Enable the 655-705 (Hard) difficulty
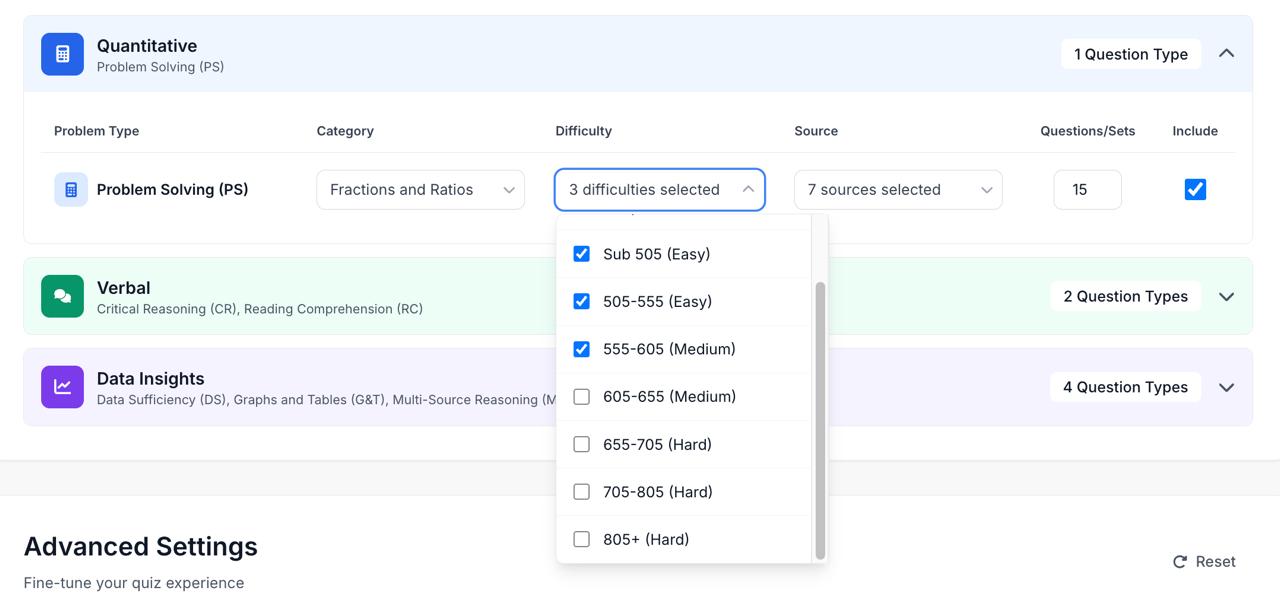 [581, 444]
